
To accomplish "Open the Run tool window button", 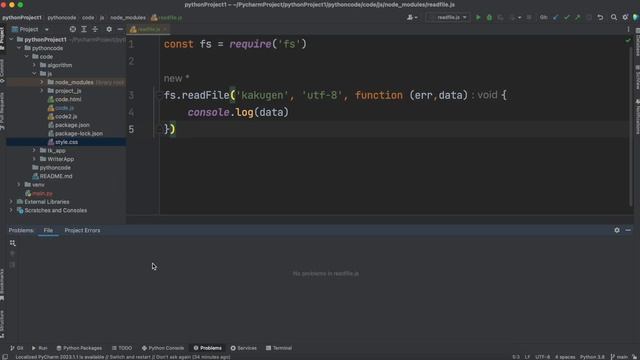I will pyautogui.click(x=40, y=348).
